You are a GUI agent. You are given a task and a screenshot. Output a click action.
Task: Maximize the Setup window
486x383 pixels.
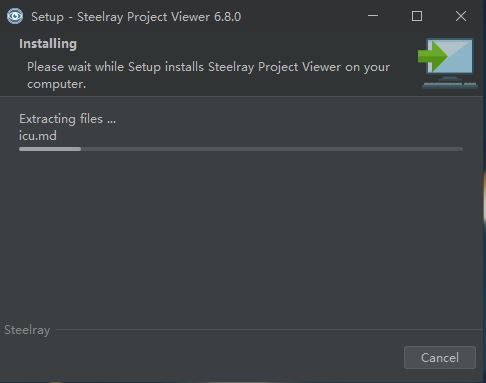click(417, 16)
